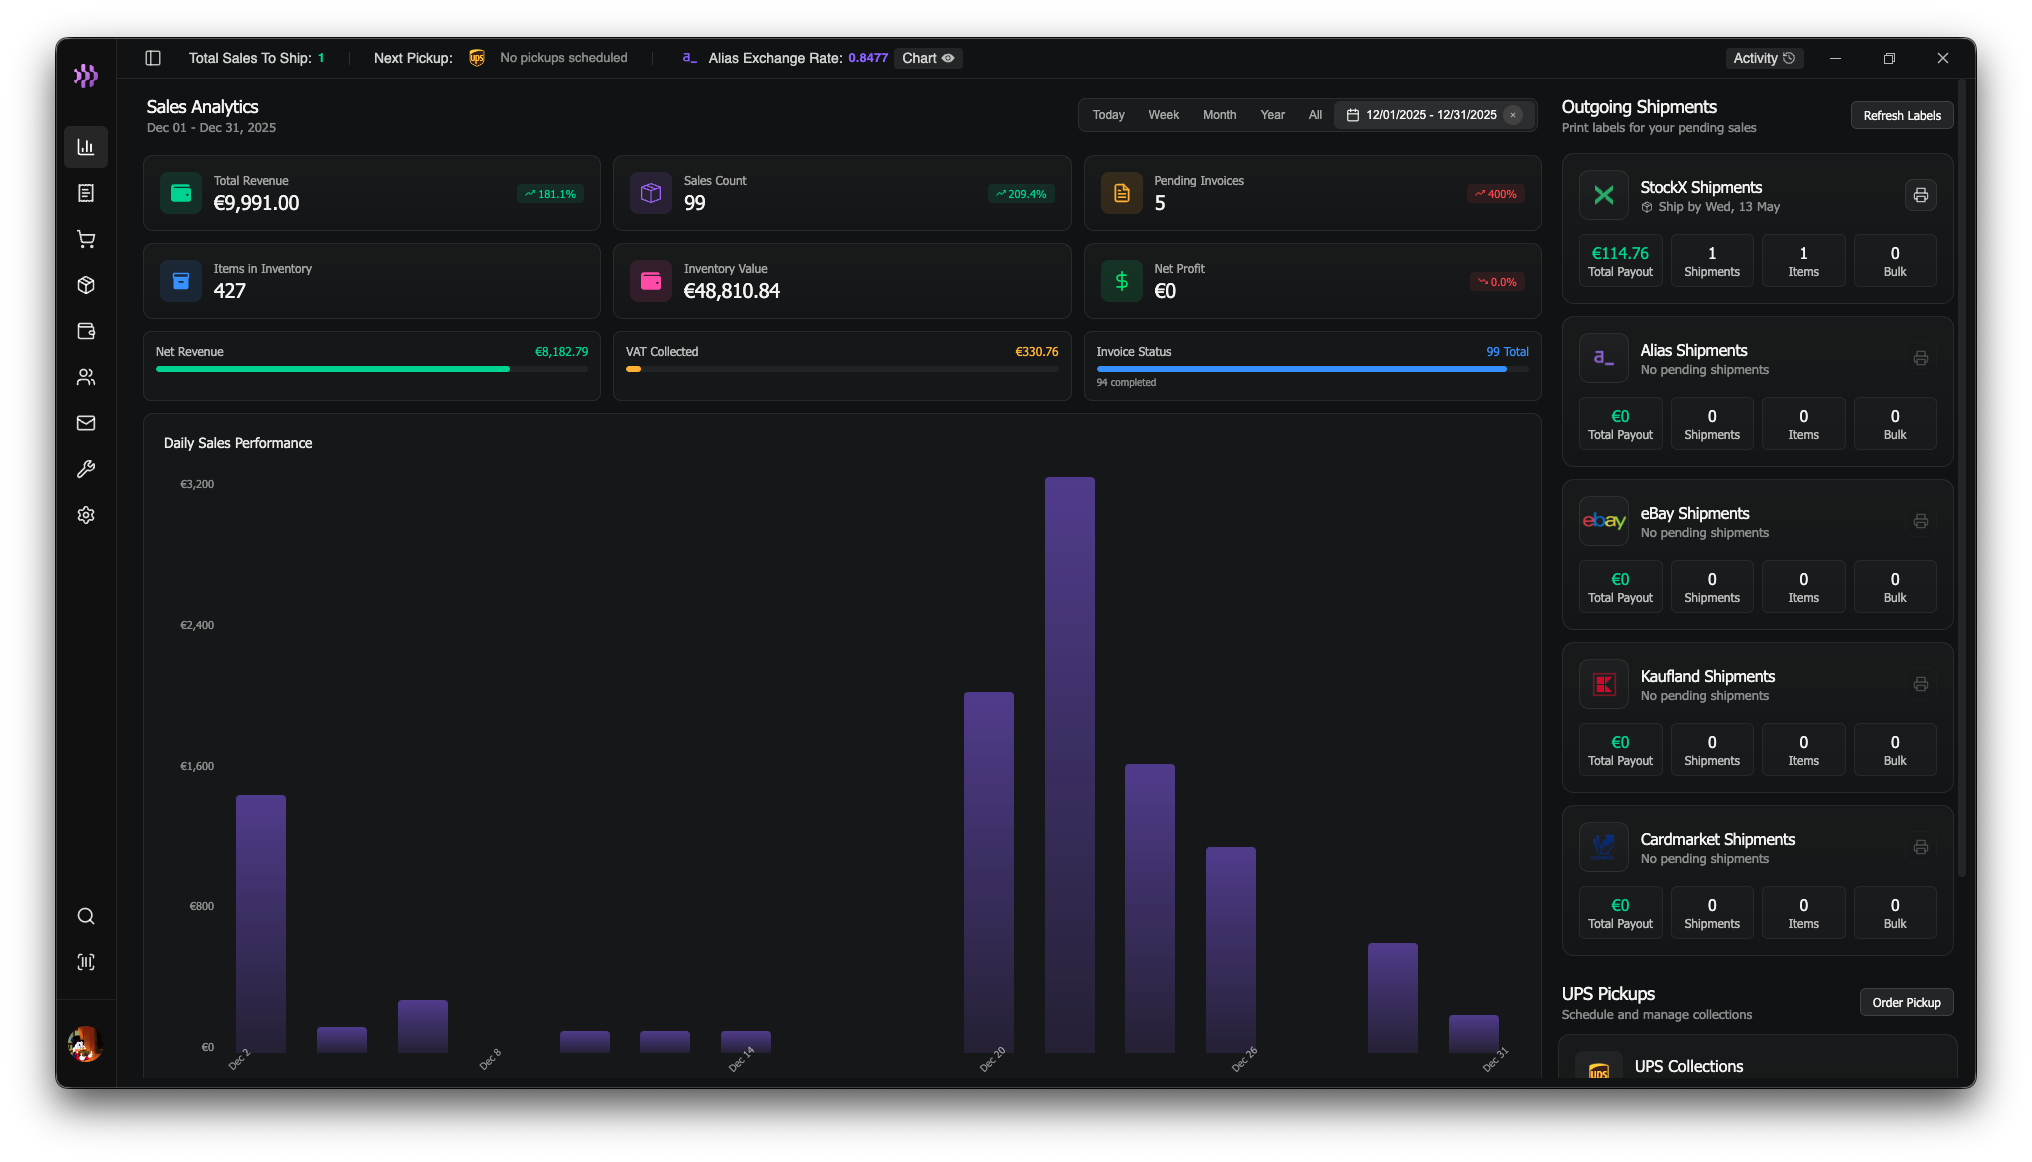Click the Alias Shipments printer icon

point(1920,358)
